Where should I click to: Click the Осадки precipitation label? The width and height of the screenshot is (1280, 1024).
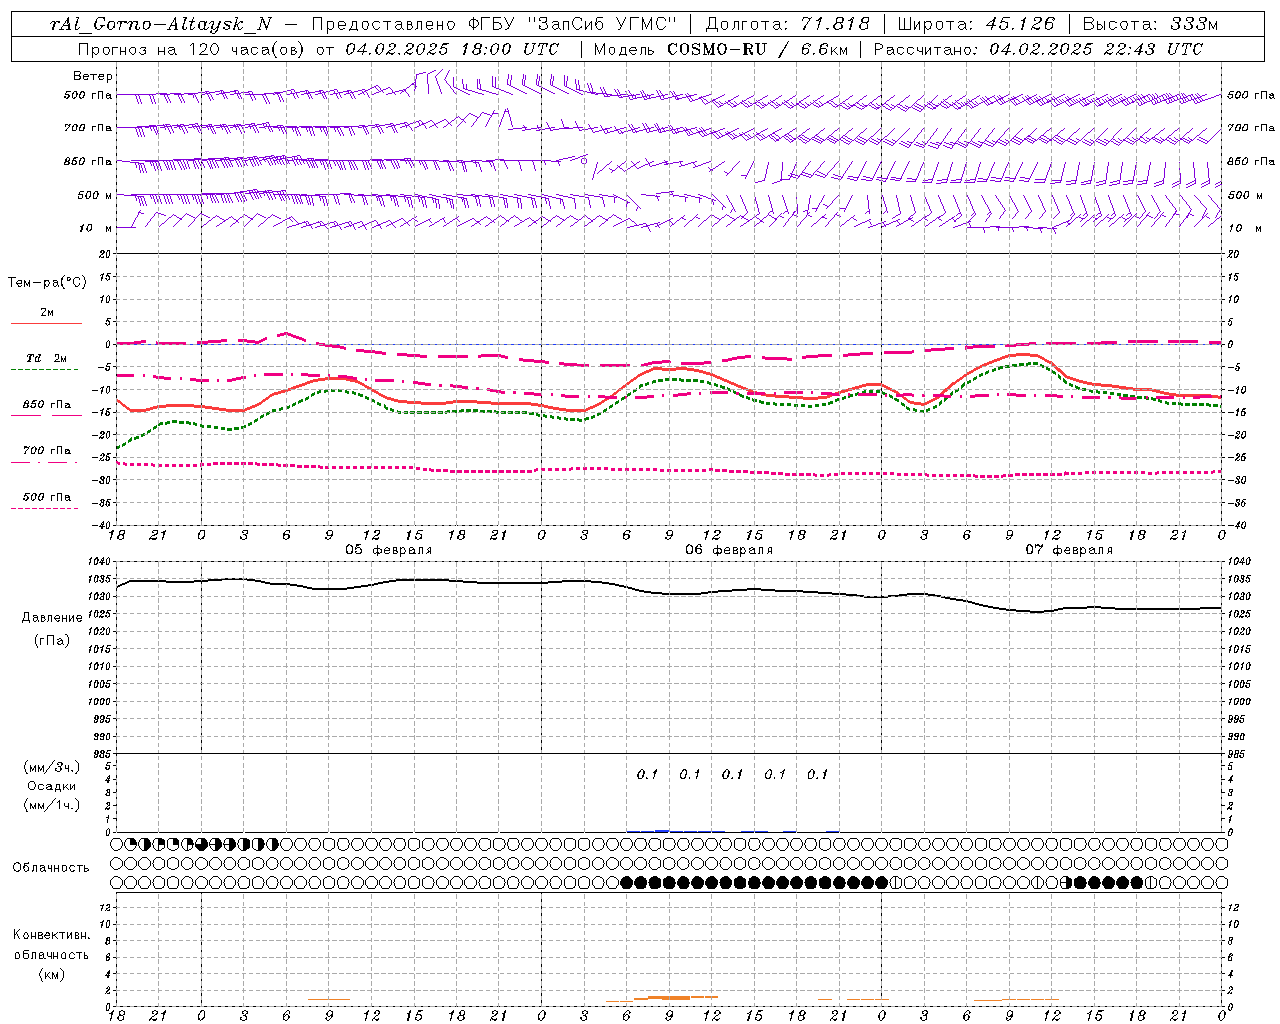[52, 786]
